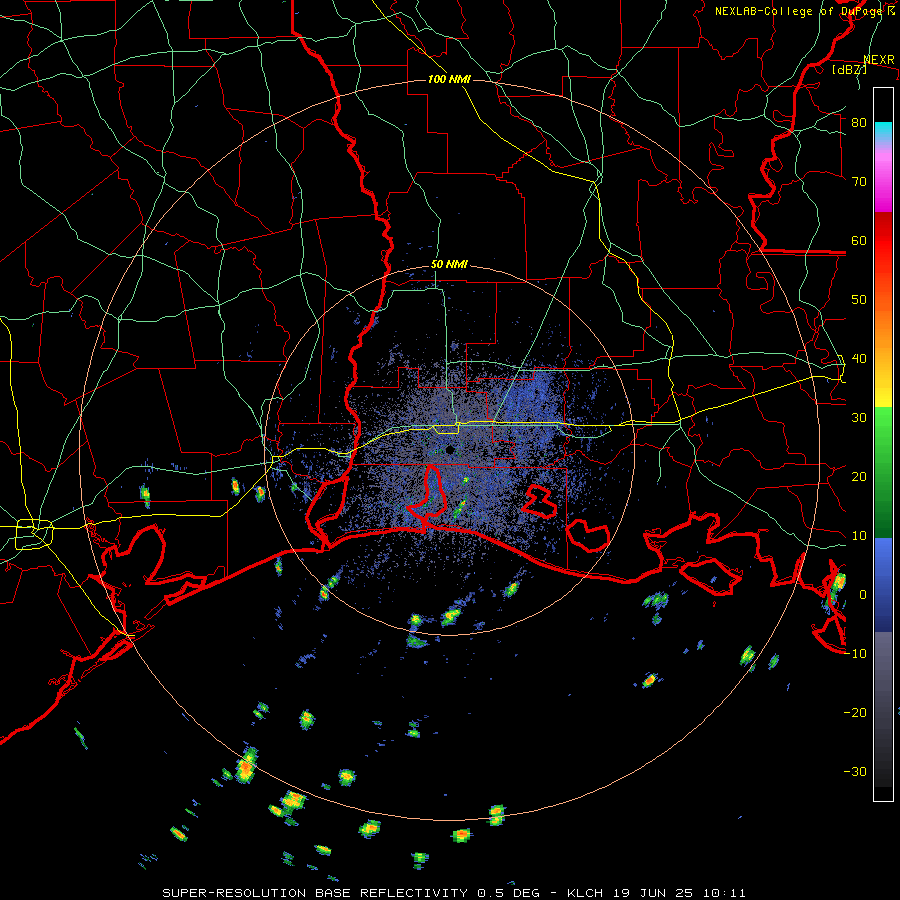Click the NEXLAB-College of DuPage watermark text
The image size is (900, 900).
pyautogui.click(x=805, y=11)
